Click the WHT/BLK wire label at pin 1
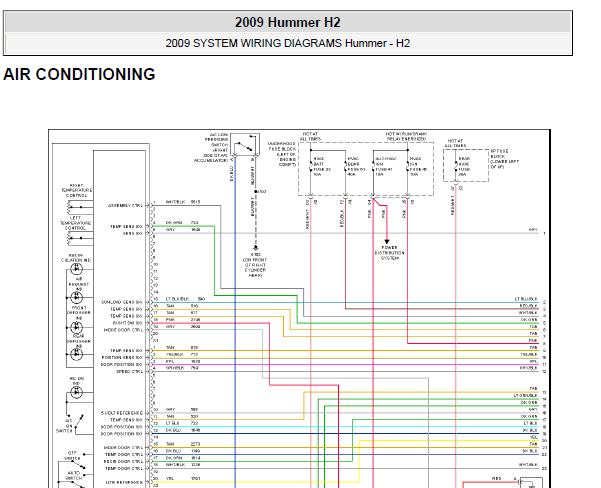 (176, 202)
